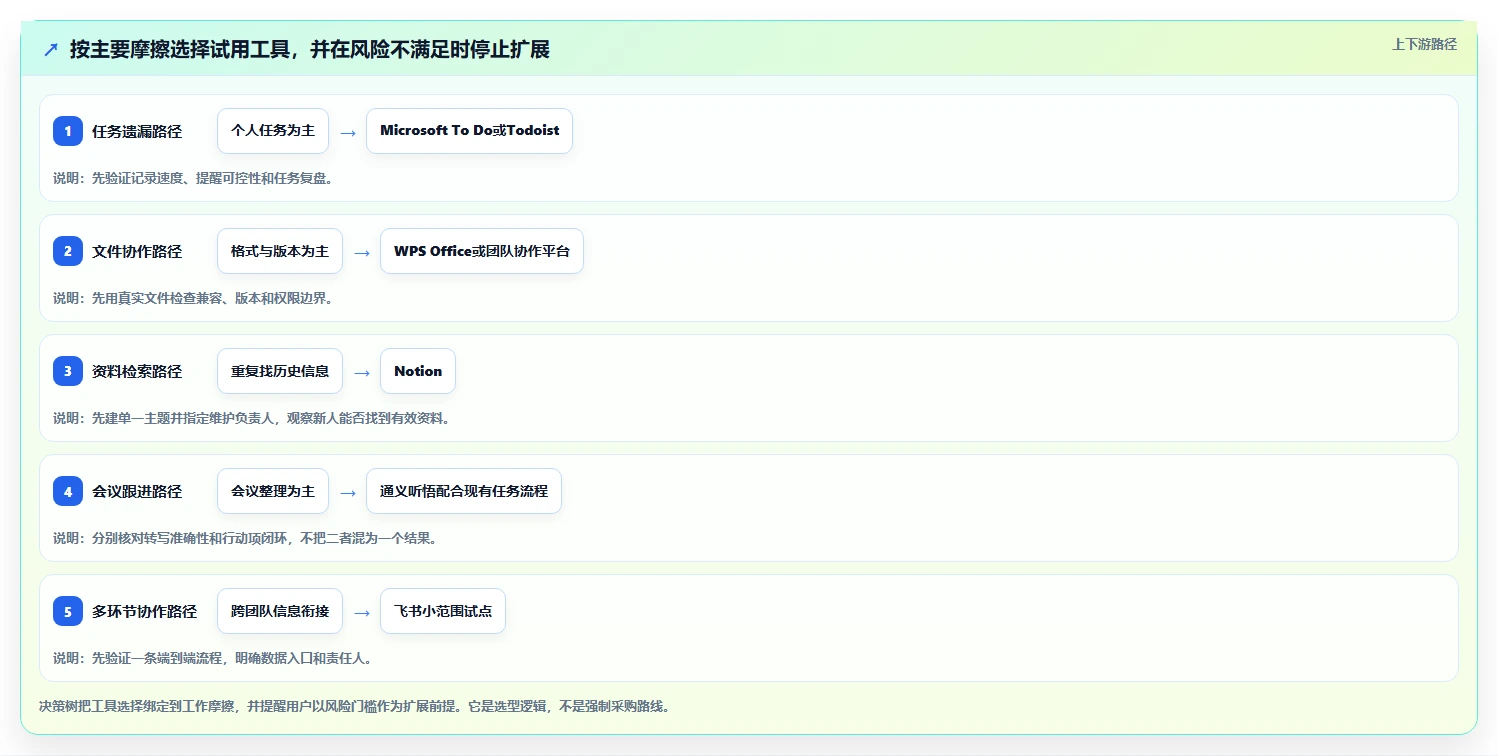1498x756 pixels.
Task: Select the 会议整理为主 chip
Action: pyautogui.click(x=273, y=491)
